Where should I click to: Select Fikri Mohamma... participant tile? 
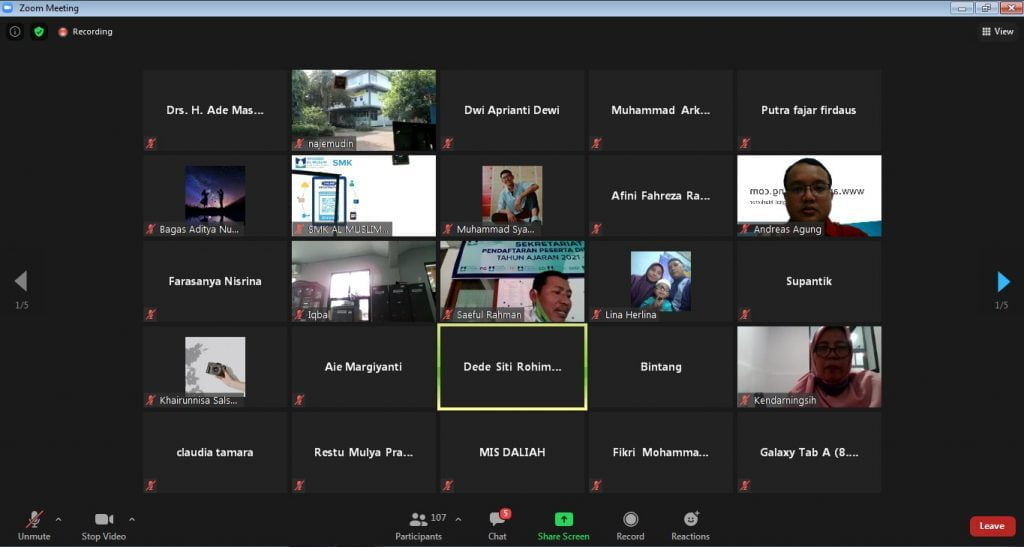click(661, 452)
